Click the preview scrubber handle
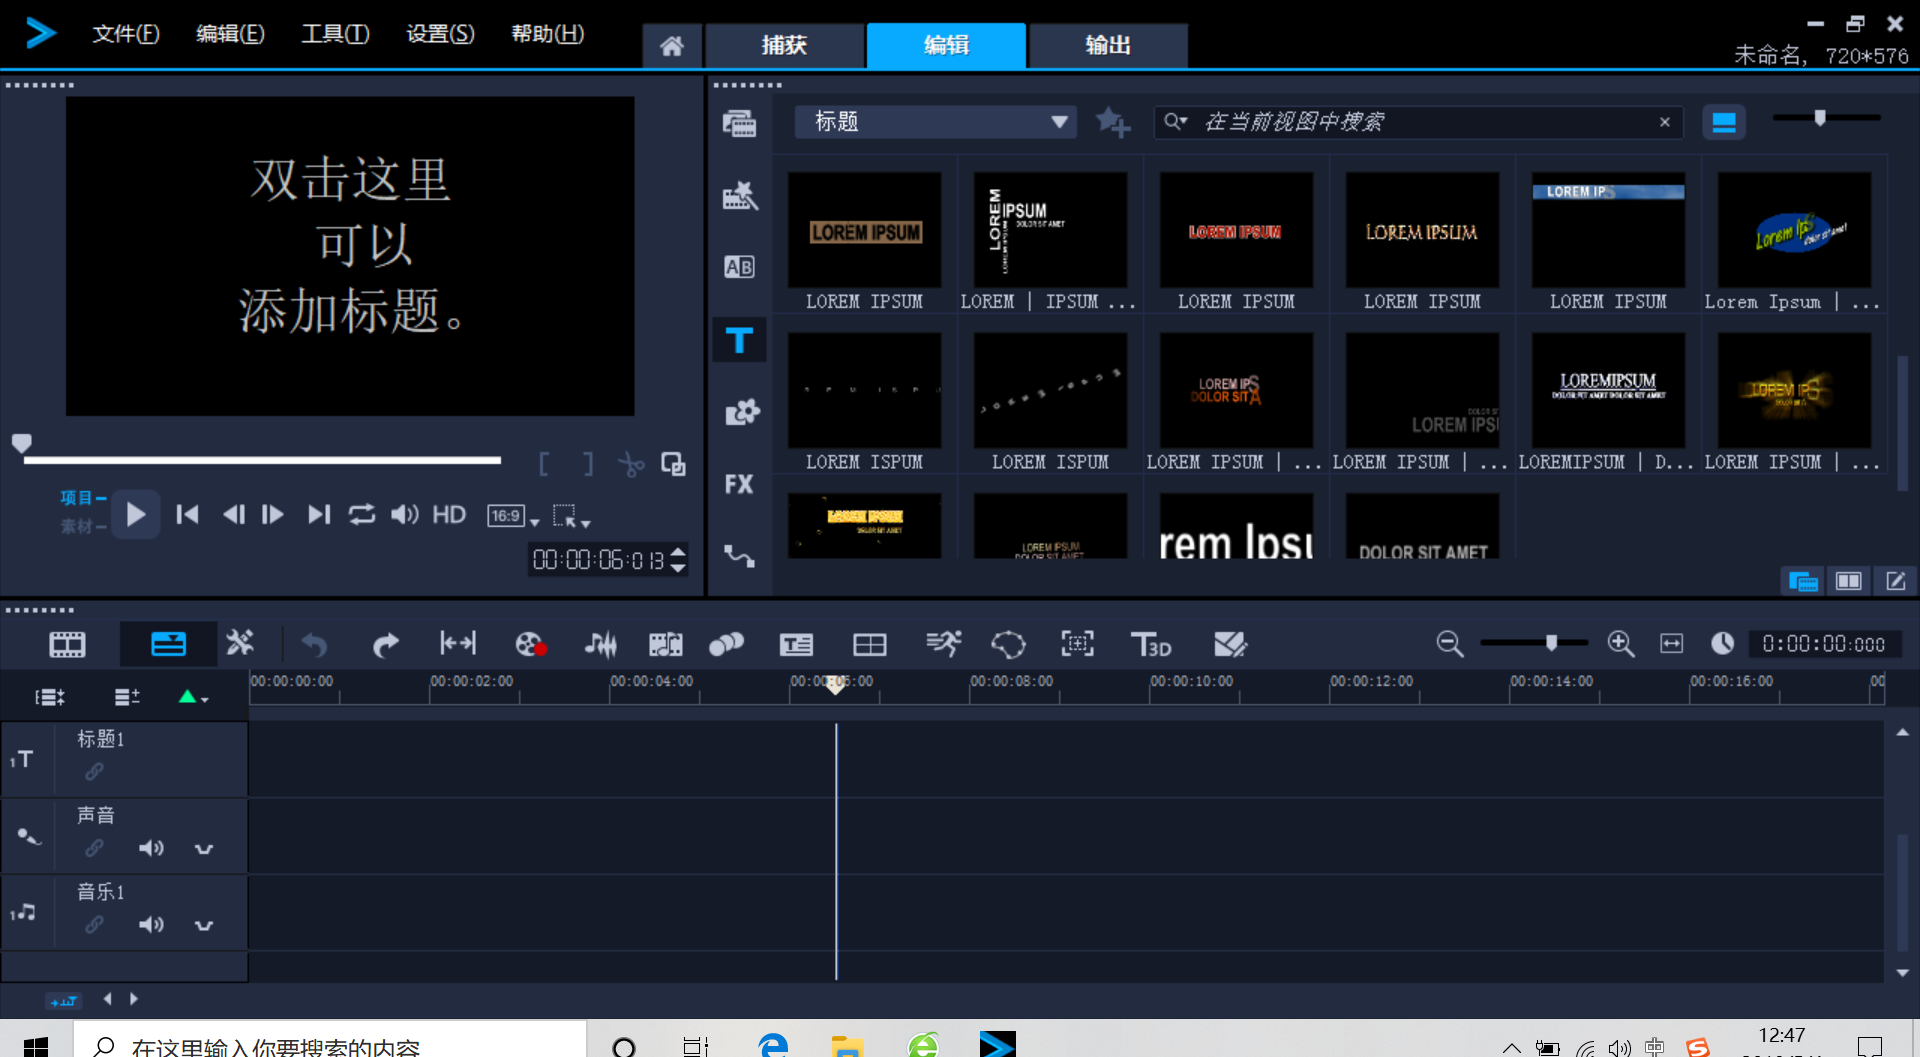Screen dimensions: 1920x1057 [22, 442]
